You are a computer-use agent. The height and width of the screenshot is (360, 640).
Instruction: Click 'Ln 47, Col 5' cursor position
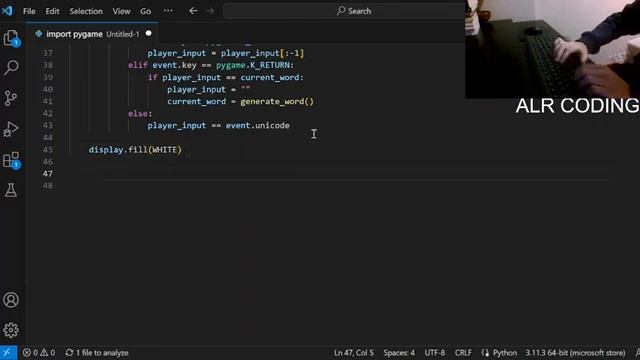point(353,353)
